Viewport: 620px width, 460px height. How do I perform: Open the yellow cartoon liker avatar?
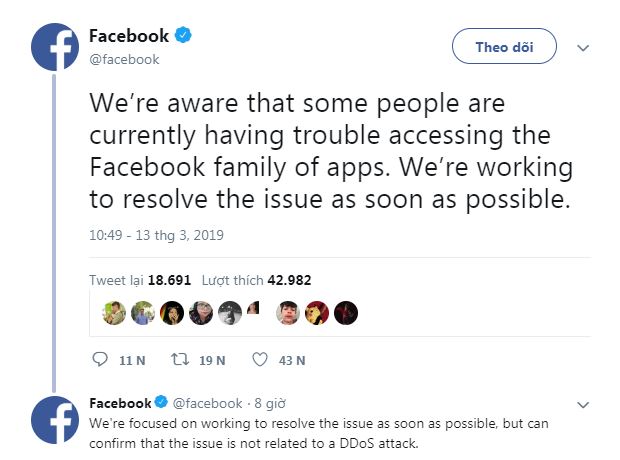[317, 312]
